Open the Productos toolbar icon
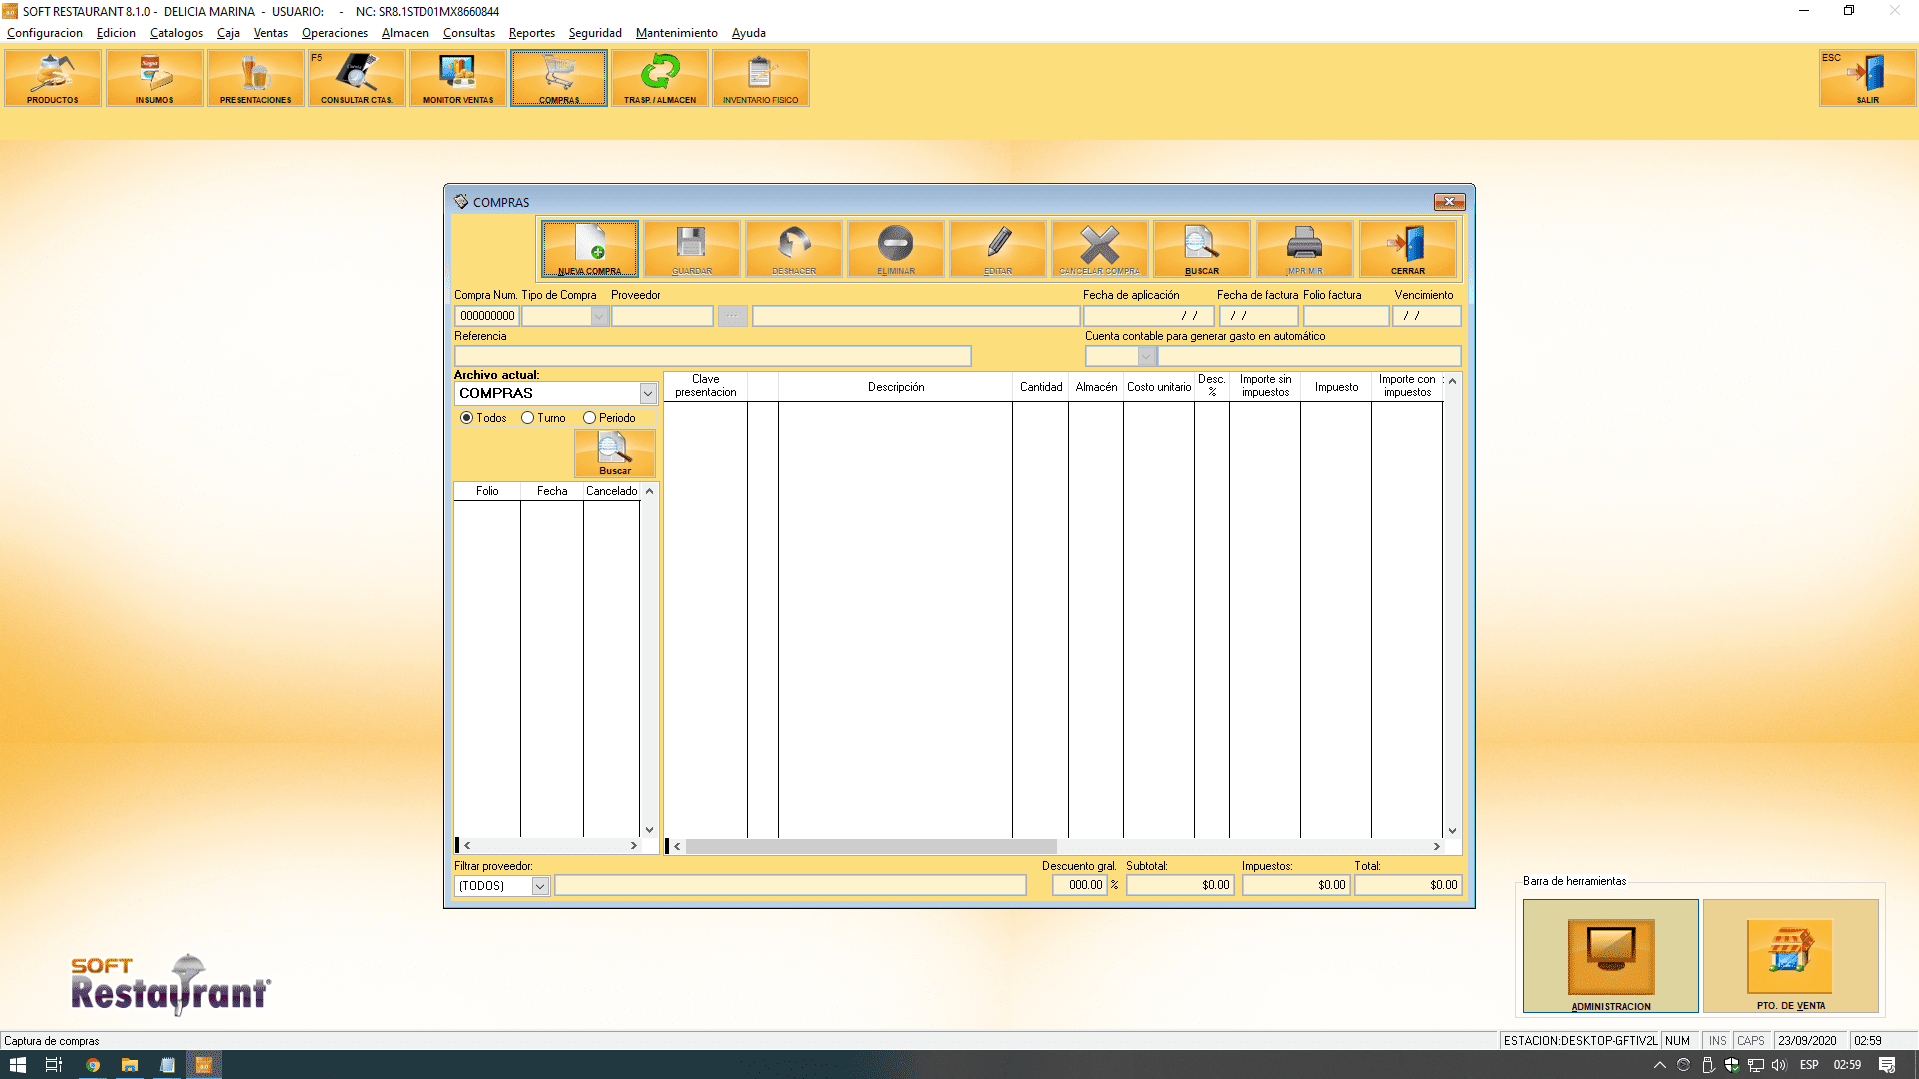This screenshot has width=1919, height=1079. (x=53, y=78)
